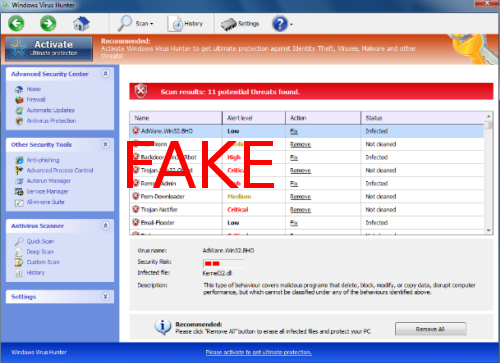This screenshot has height=363, width=500.
Task: Click the Custom Scan icon
Action: click(19, 262)
